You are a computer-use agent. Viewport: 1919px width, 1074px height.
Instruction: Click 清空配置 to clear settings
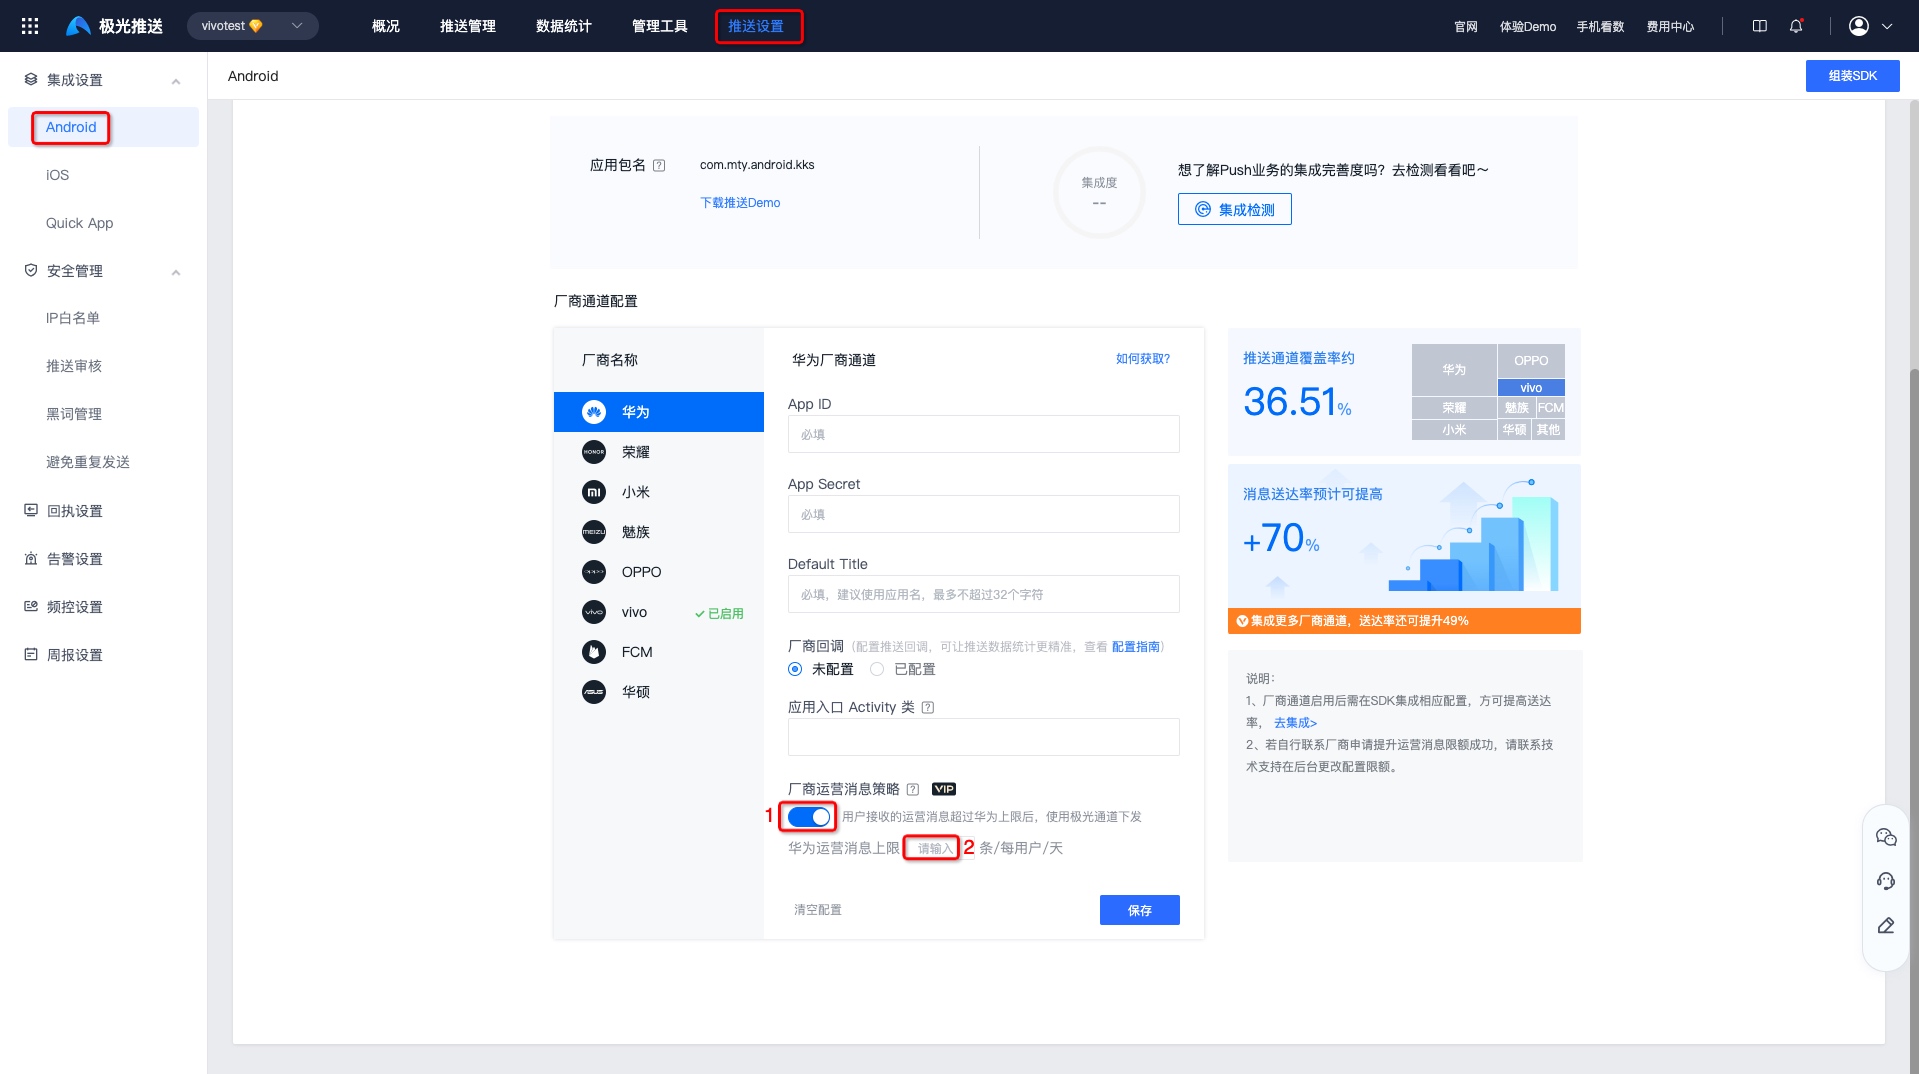(818, 910)
